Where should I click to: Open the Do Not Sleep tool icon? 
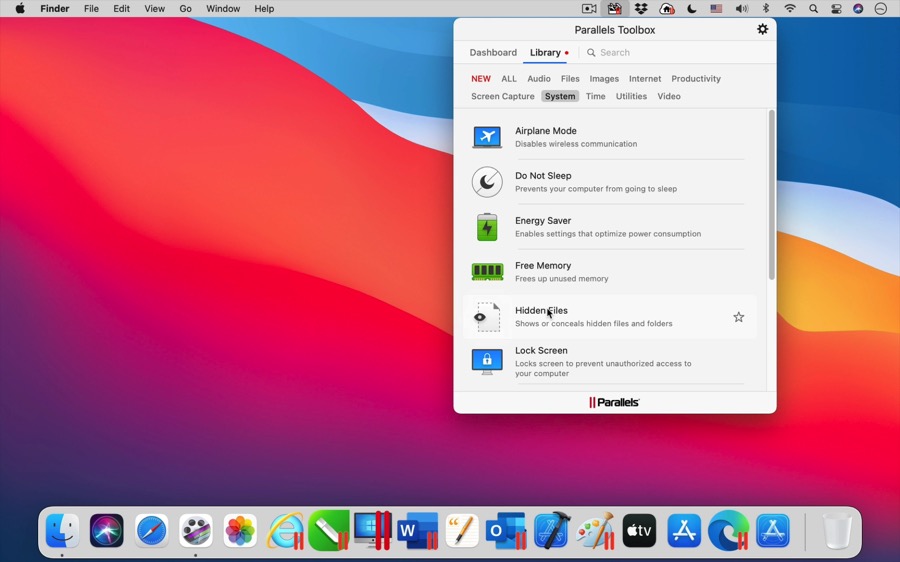(x=487, y=182)
